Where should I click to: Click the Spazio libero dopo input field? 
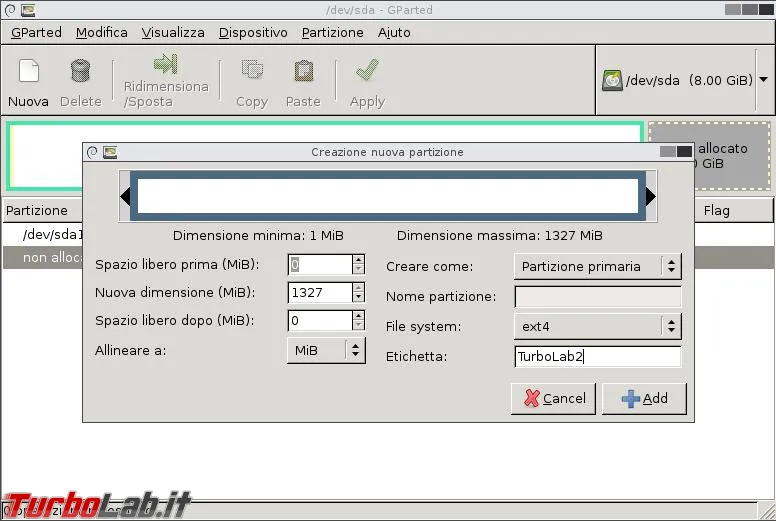(320, 321)
